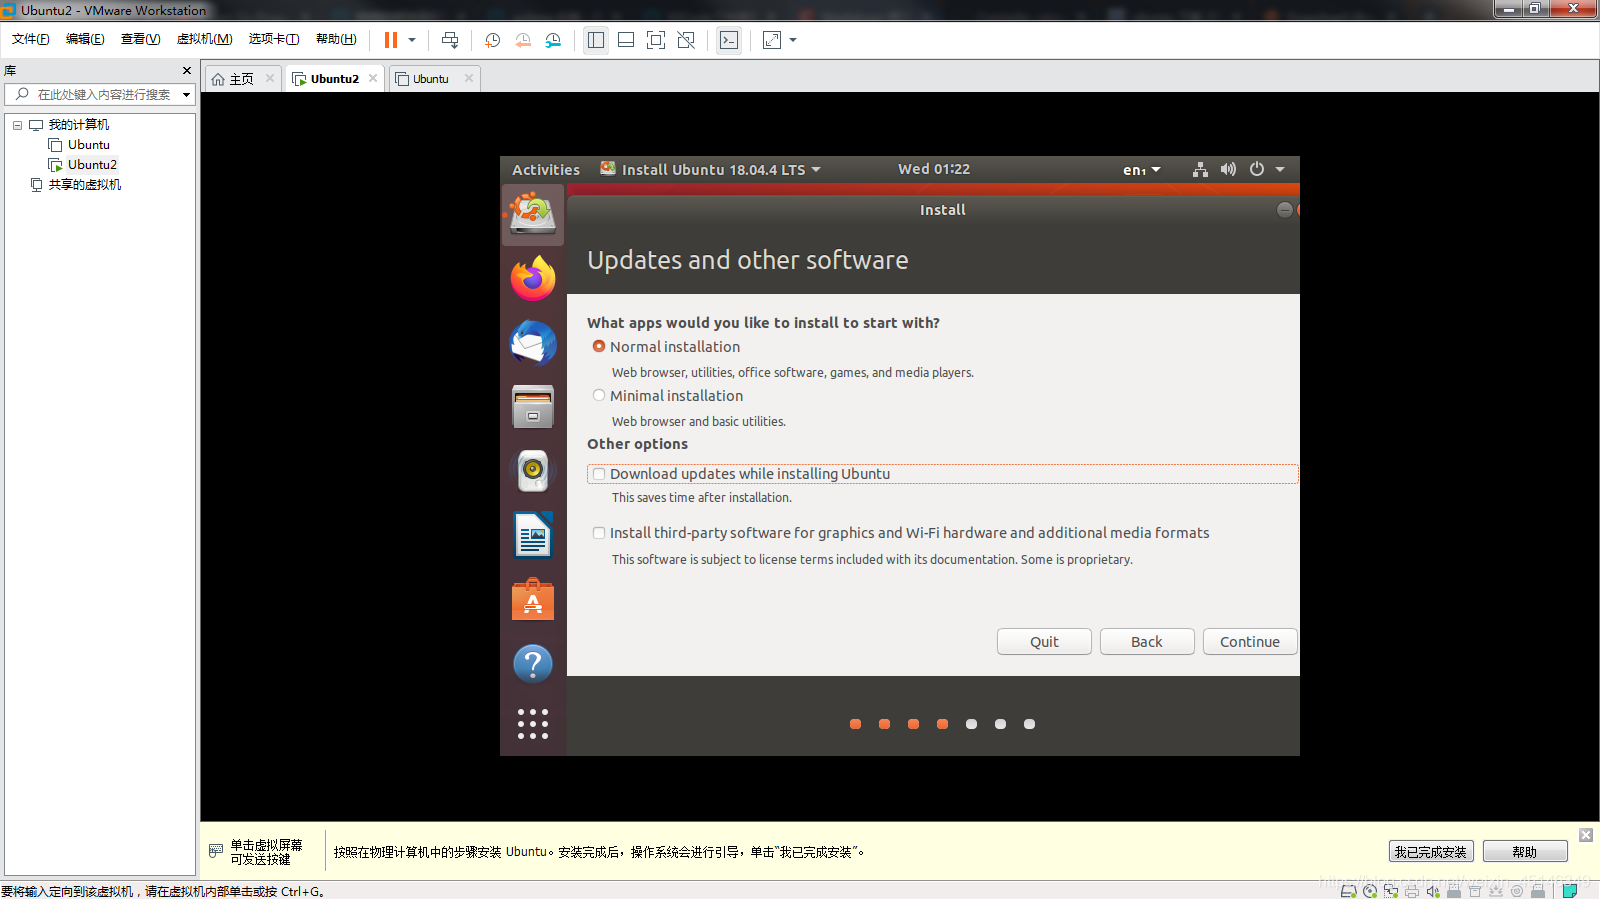Open console view icon
This screenshot has height=900, width=1600.
coord(729,40)
